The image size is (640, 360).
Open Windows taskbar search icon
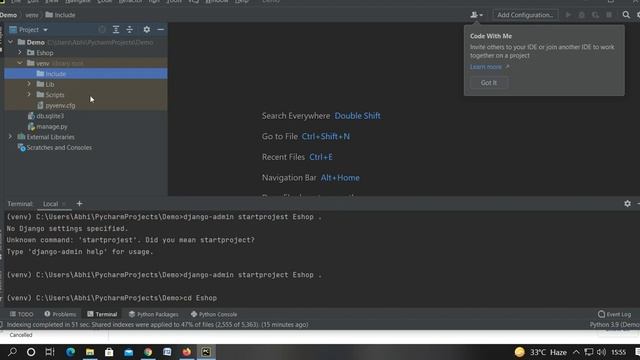click(12, 352)
